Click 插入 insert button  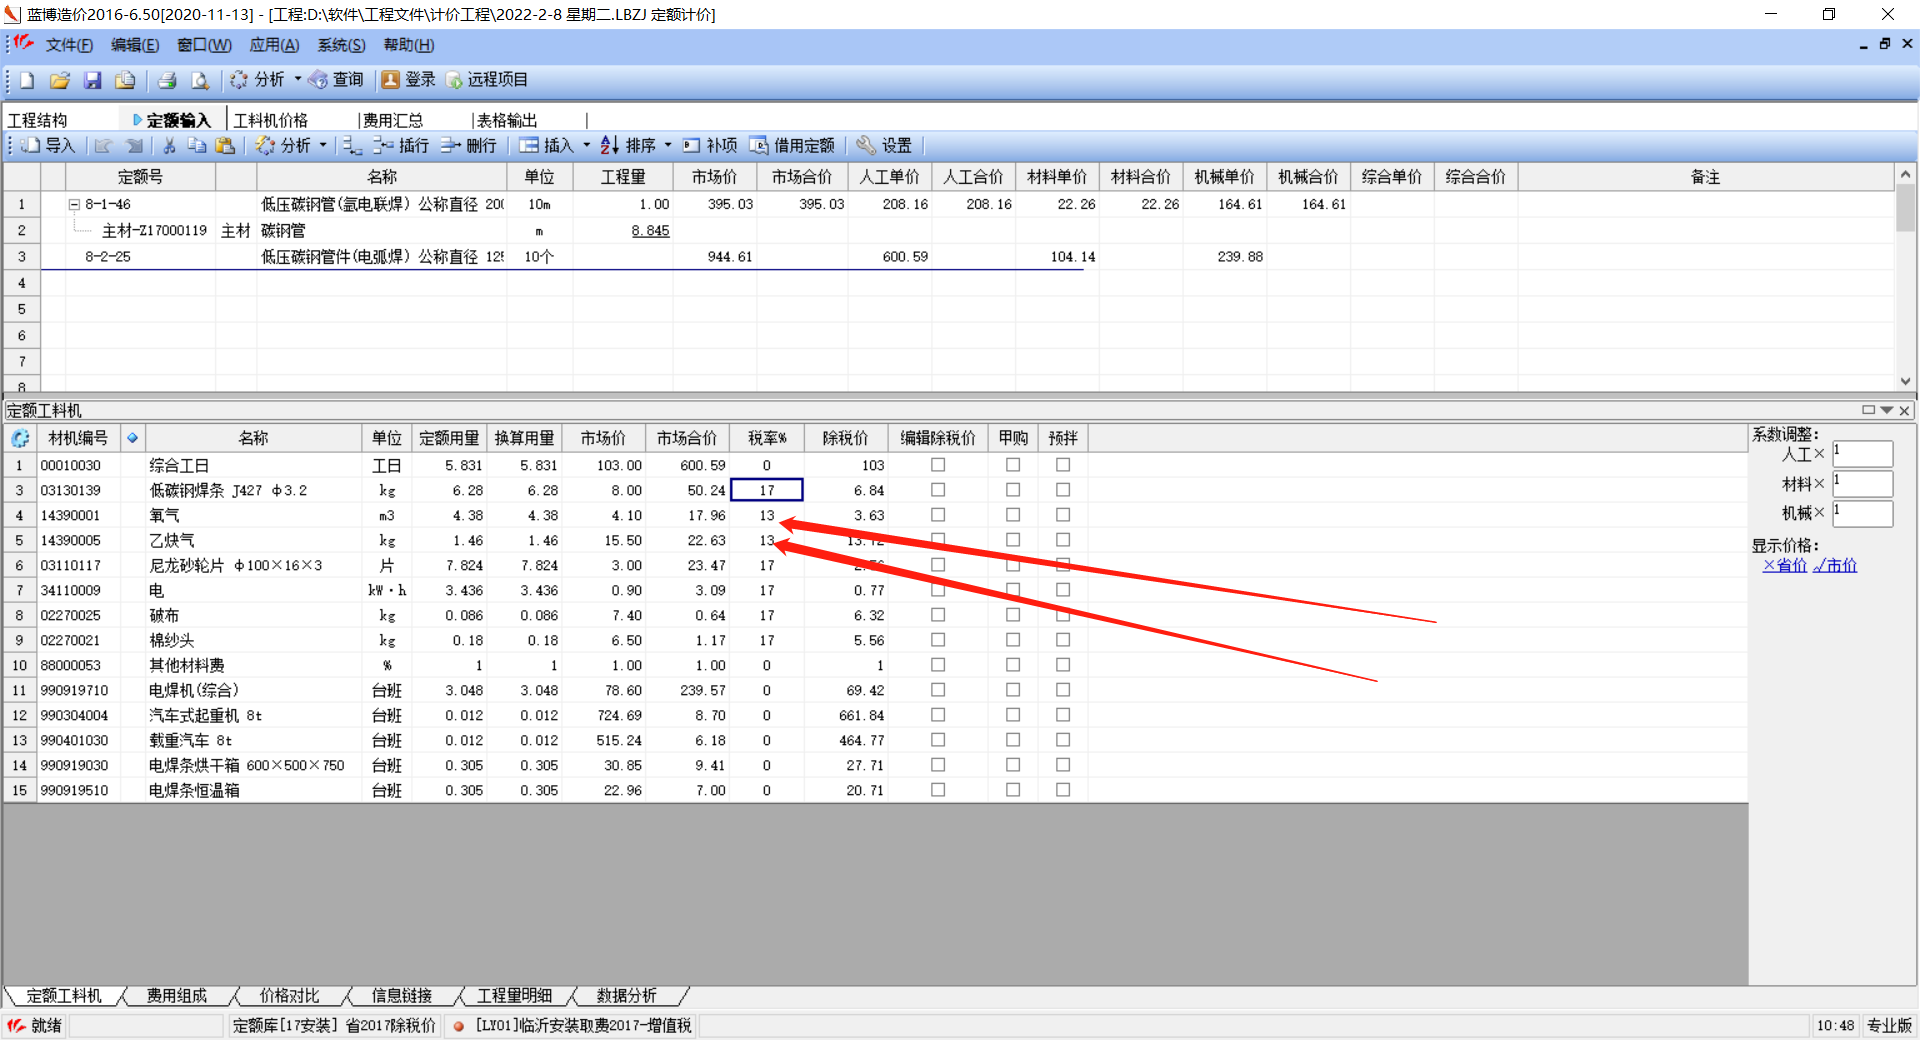click(x=546, y=146)
